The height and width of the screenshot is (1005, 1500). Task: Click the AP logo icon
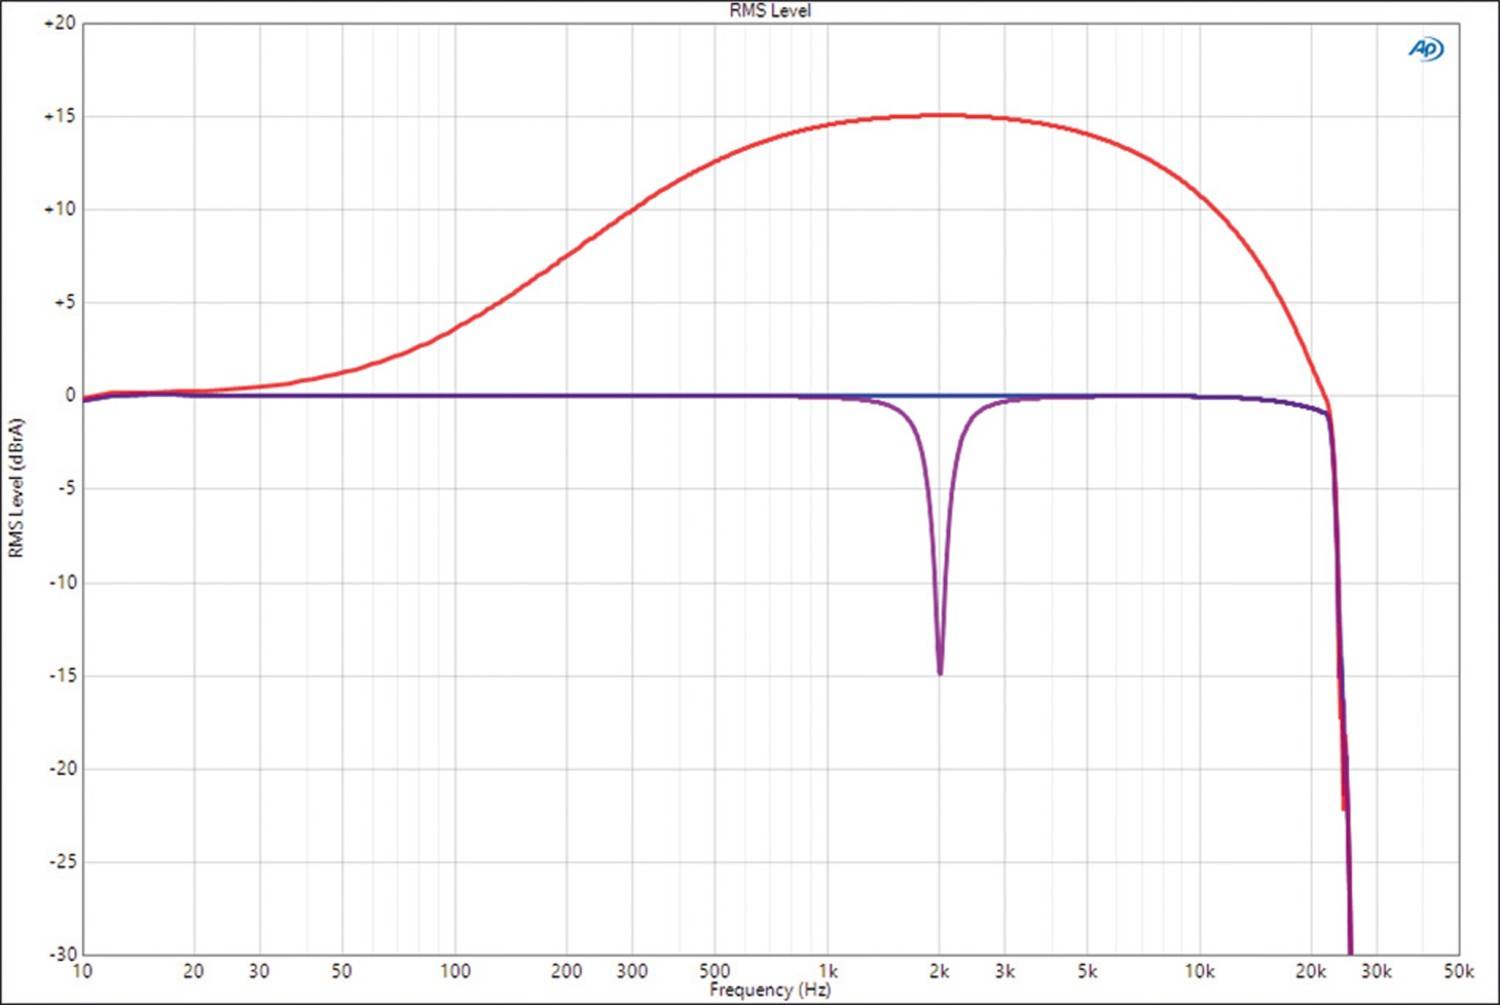click(x=1426, y=49)
